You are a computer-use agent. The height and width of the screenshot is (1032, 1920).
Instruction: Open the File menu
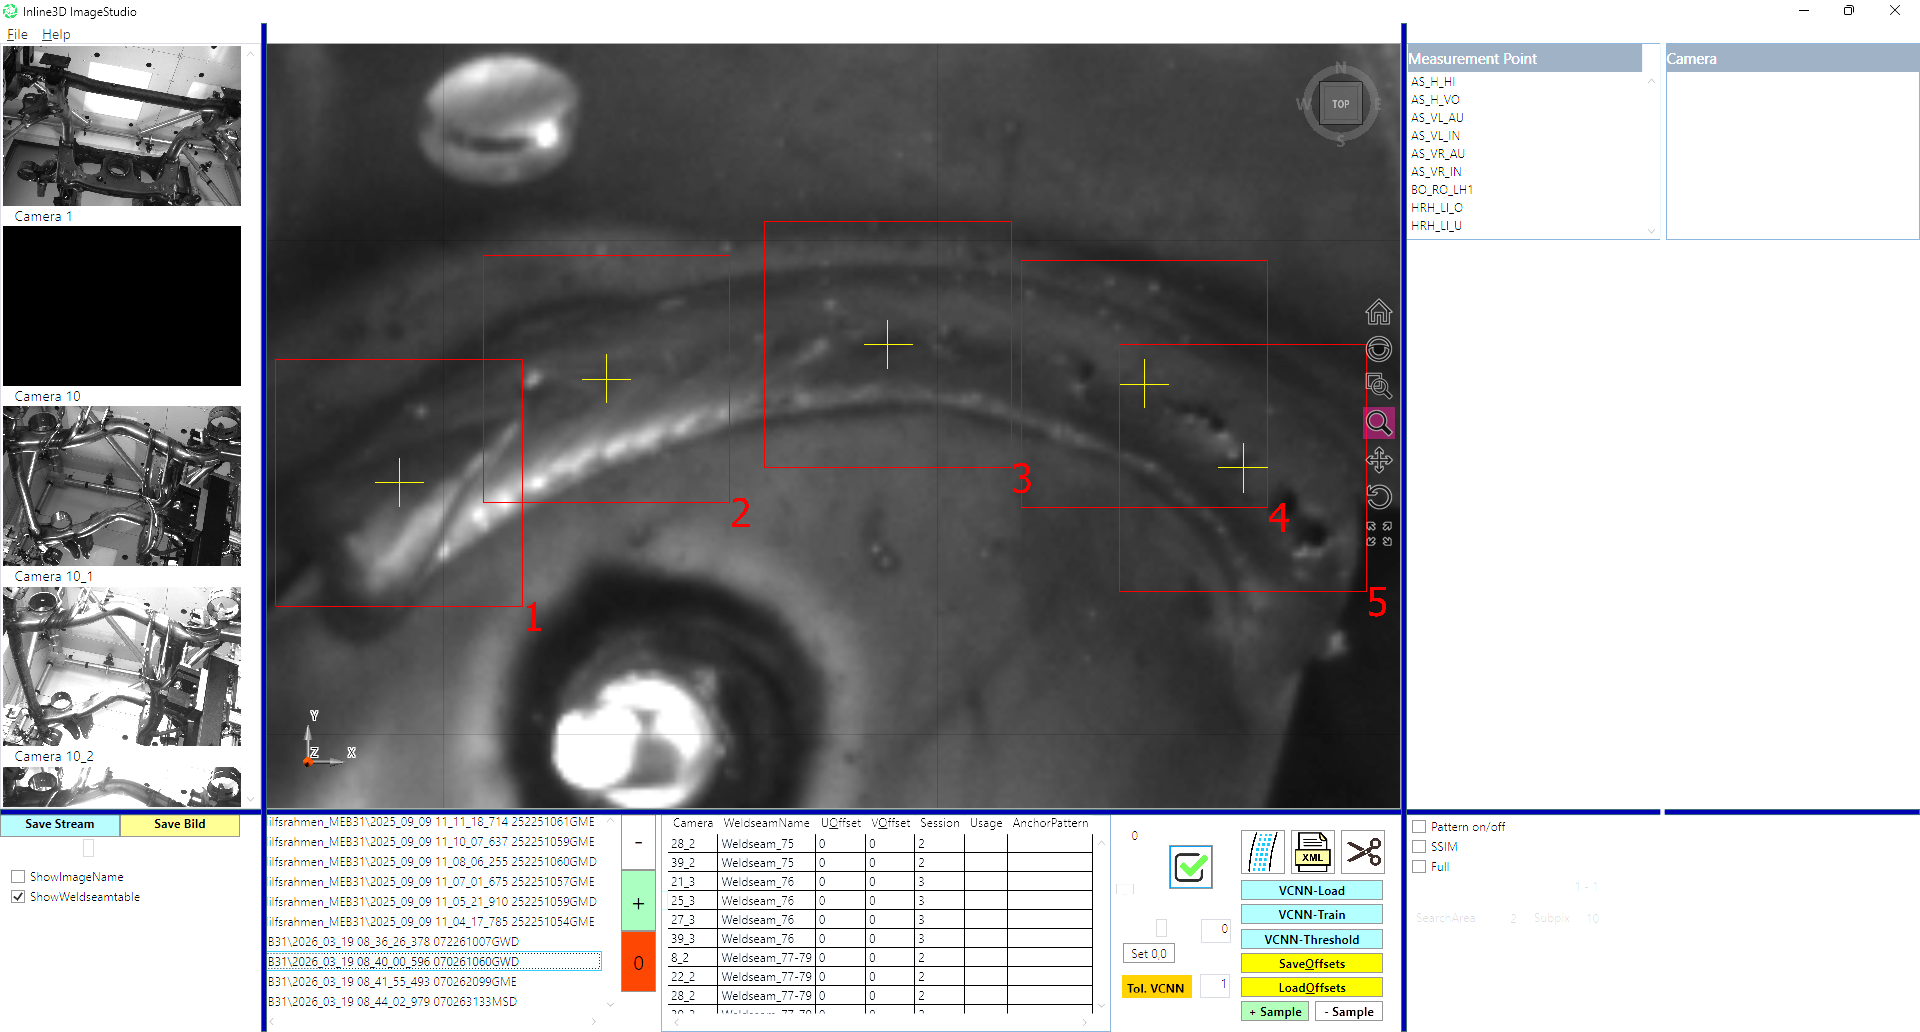tap(17, 34)
